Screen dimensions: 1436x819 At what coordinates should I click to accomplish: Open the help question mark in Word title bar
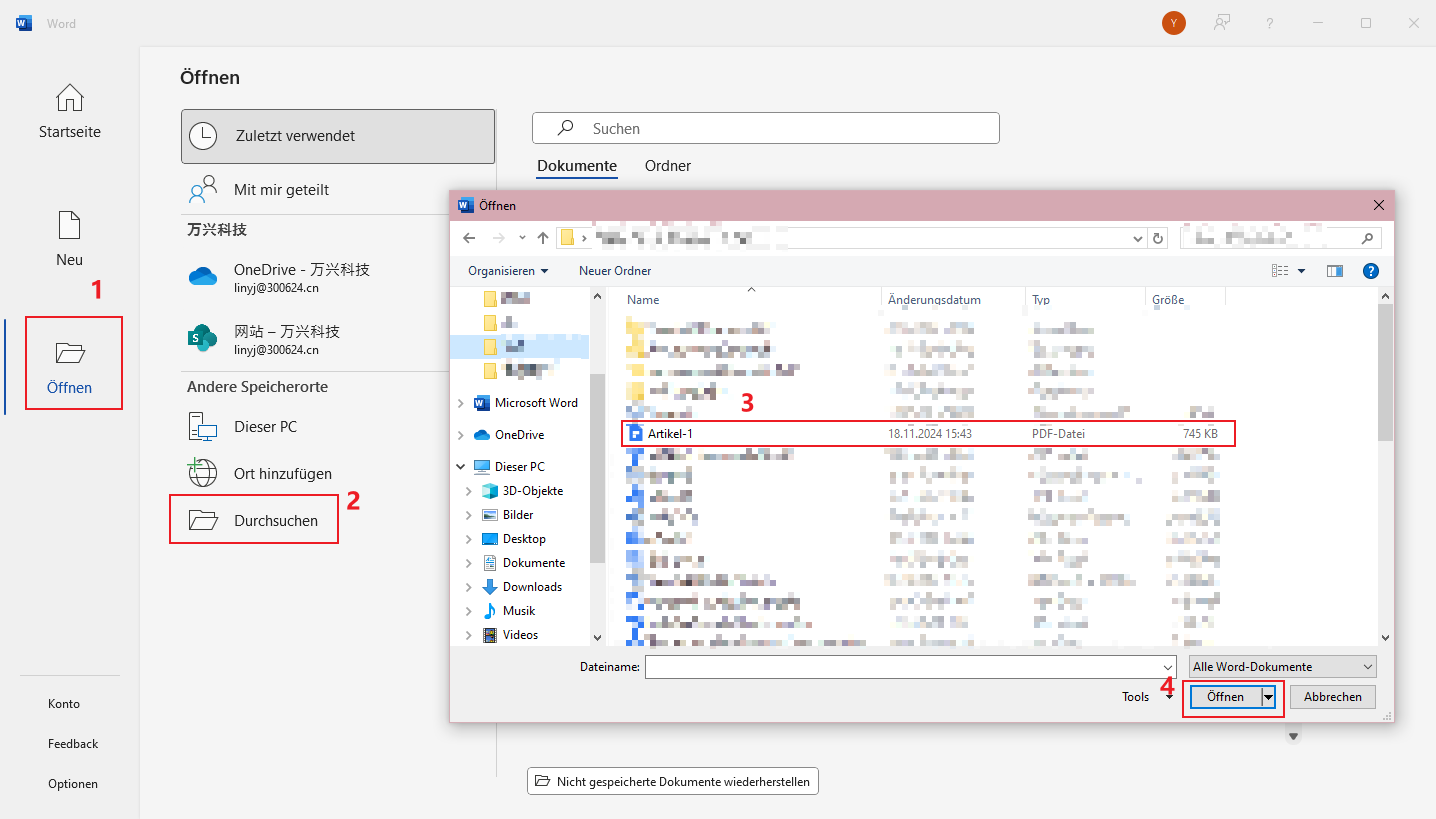point(1270,23)
